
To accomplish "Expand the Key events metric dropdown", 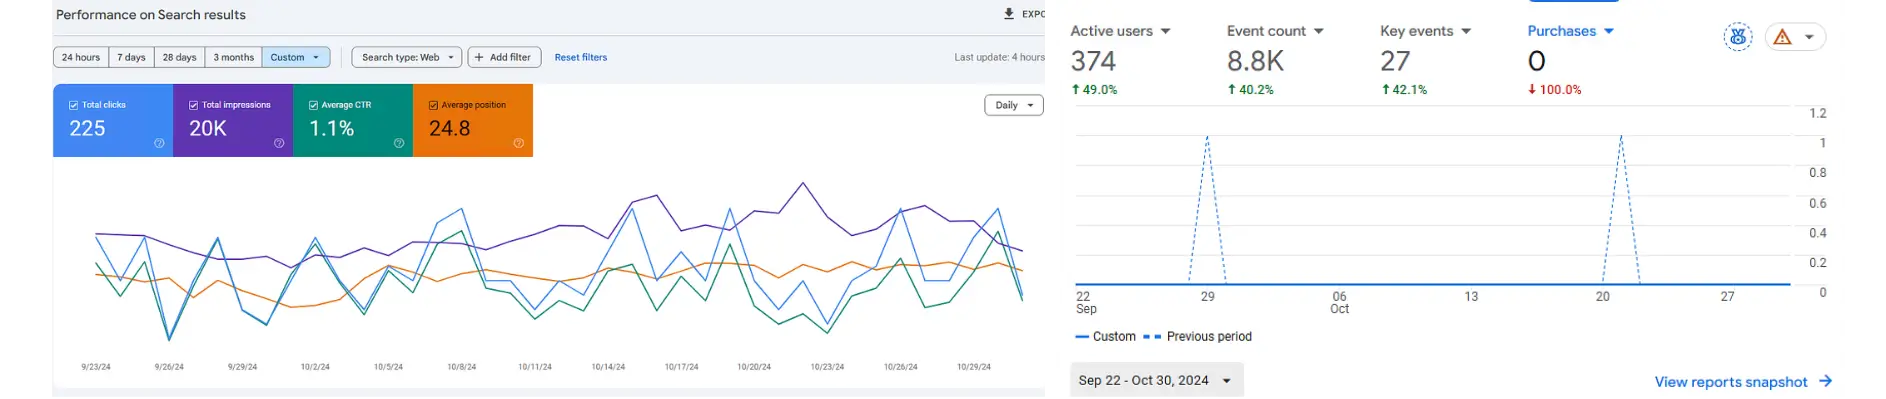I will point(1466,31).
